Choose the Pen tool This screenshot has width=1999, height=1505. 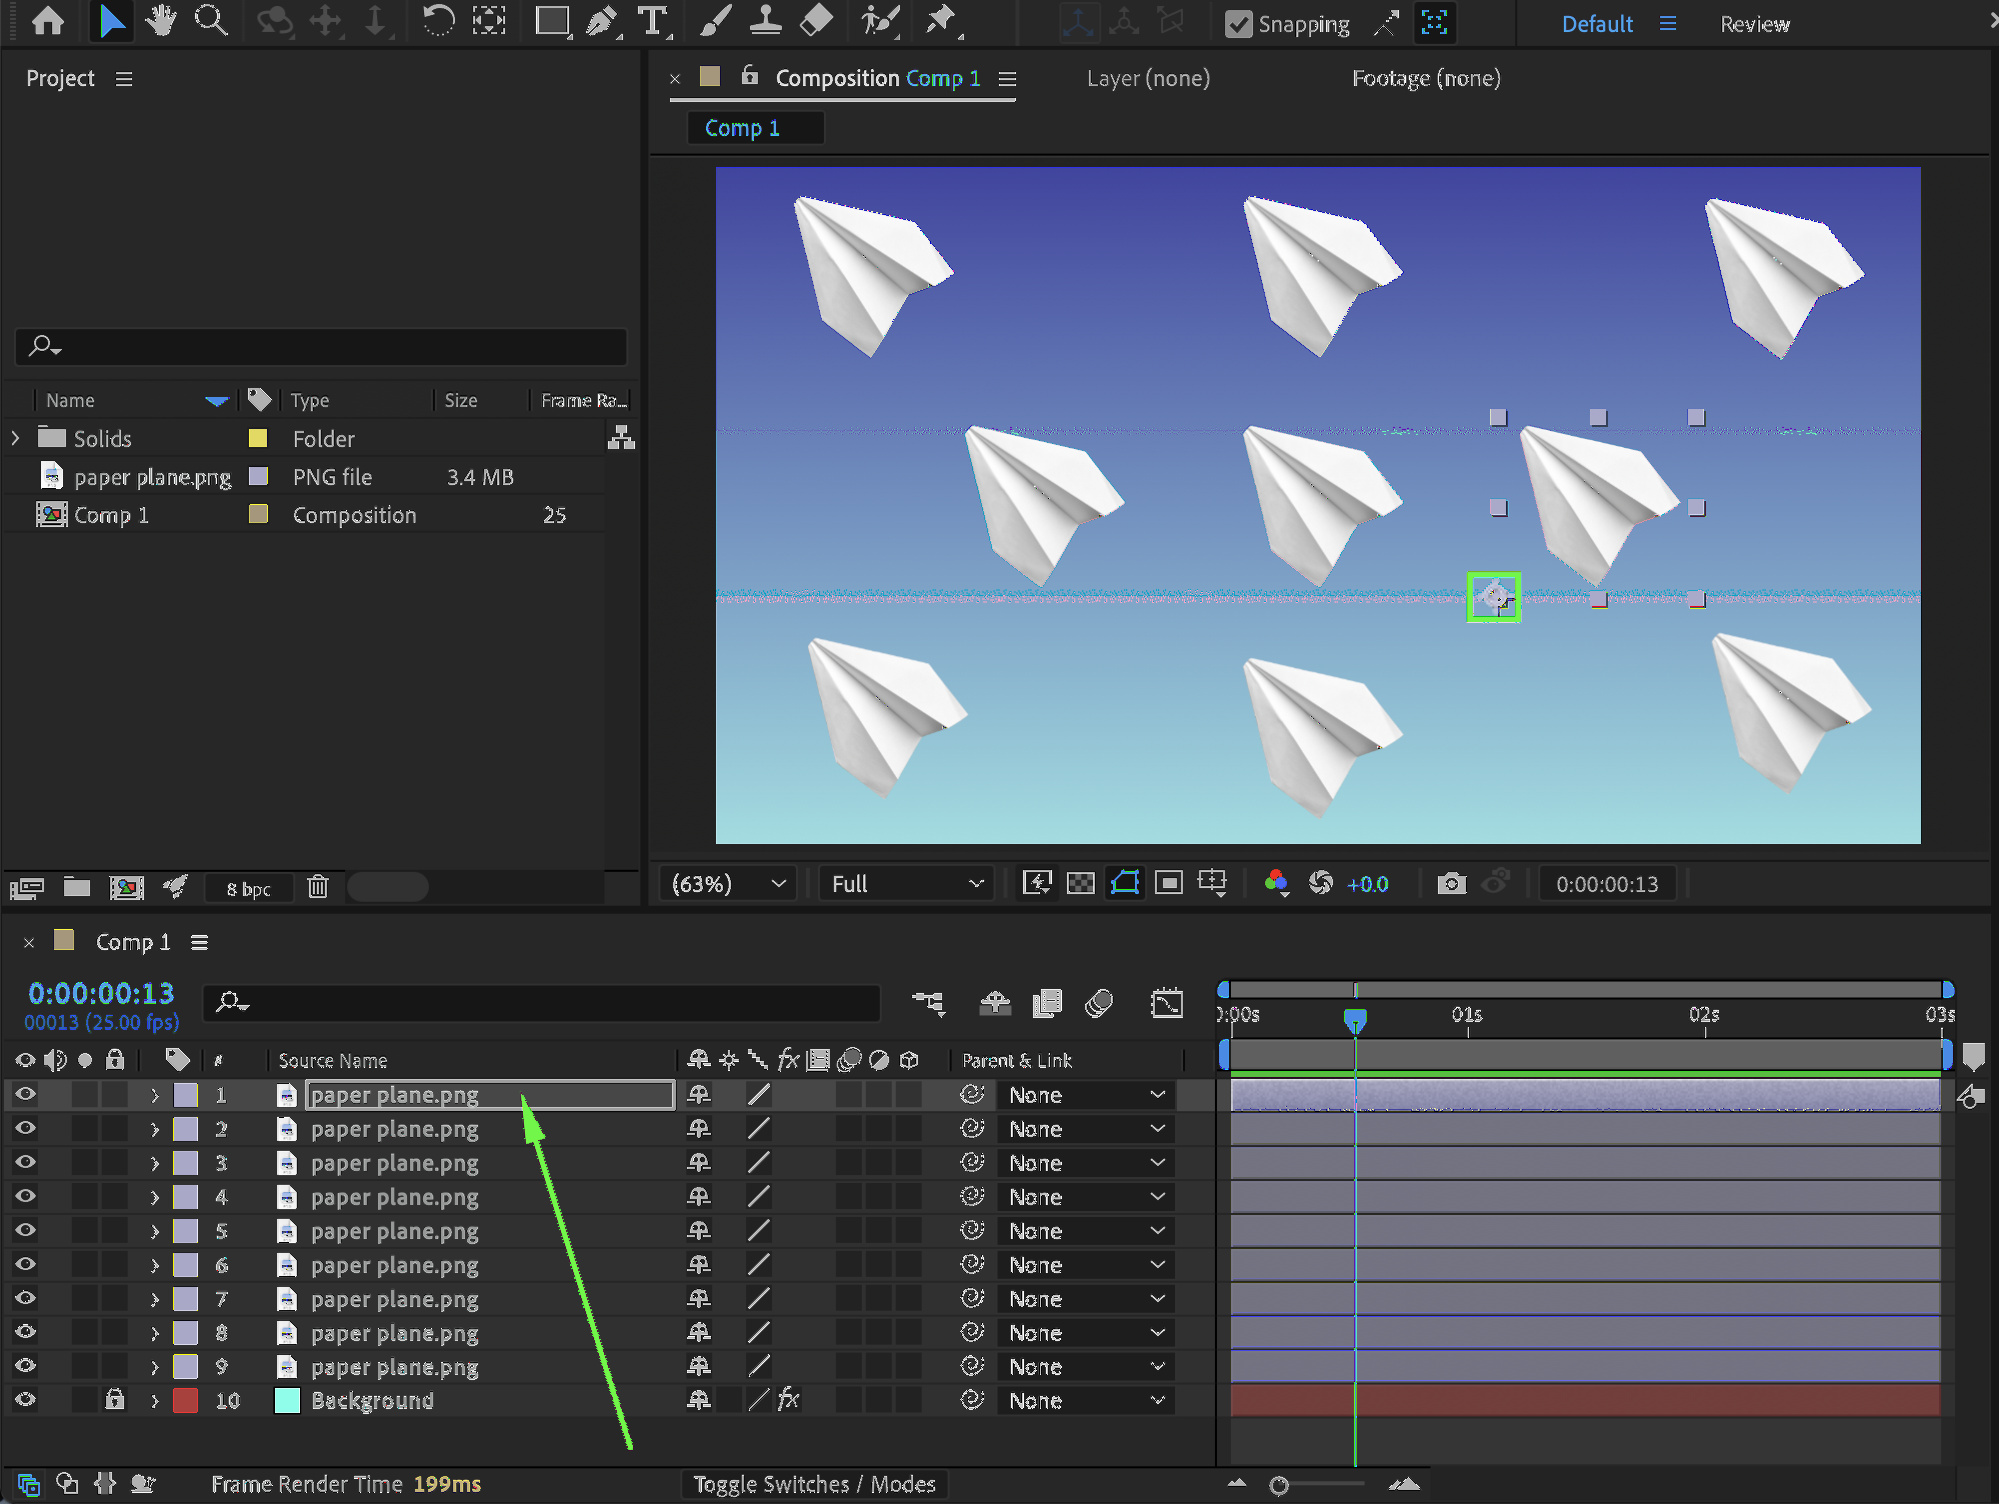click(x=602, y=21)
